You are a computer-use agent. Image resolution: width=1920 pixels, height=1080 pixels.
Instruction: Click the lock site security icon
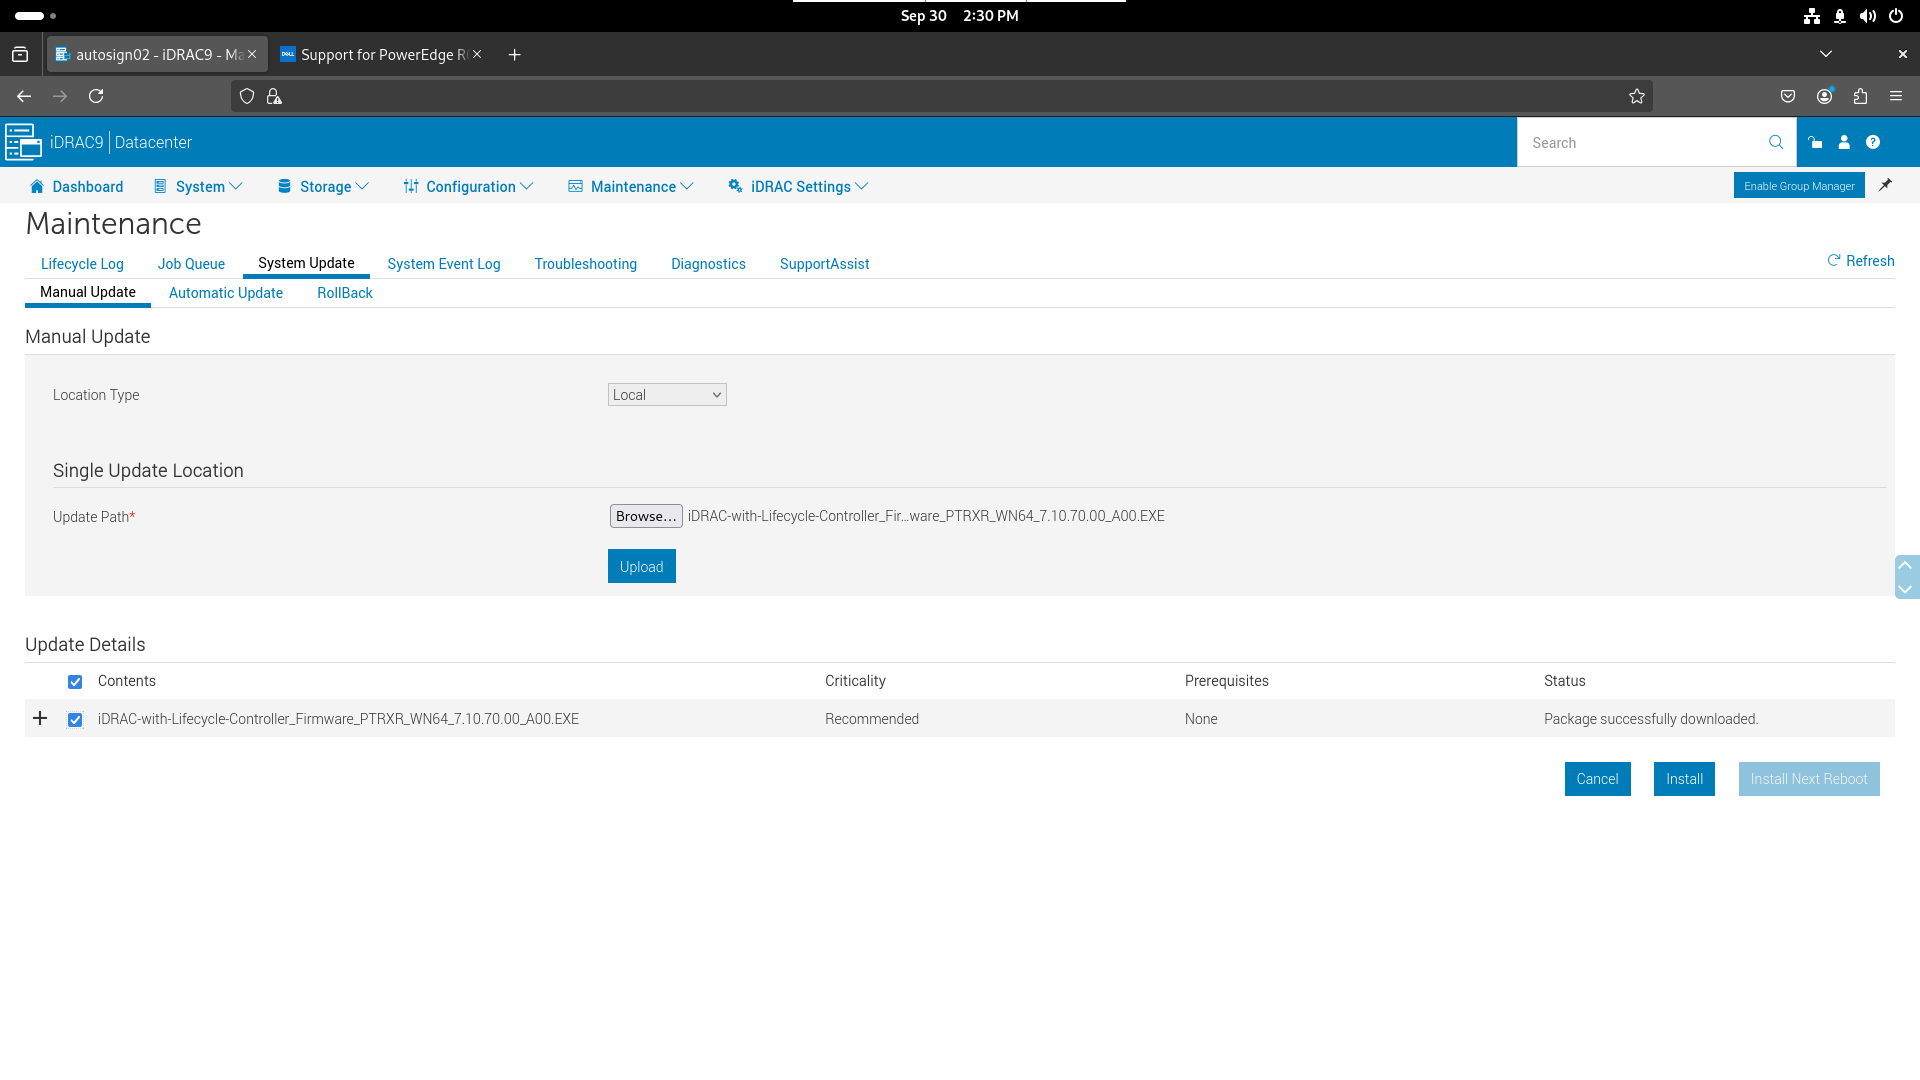coord(274,96)
